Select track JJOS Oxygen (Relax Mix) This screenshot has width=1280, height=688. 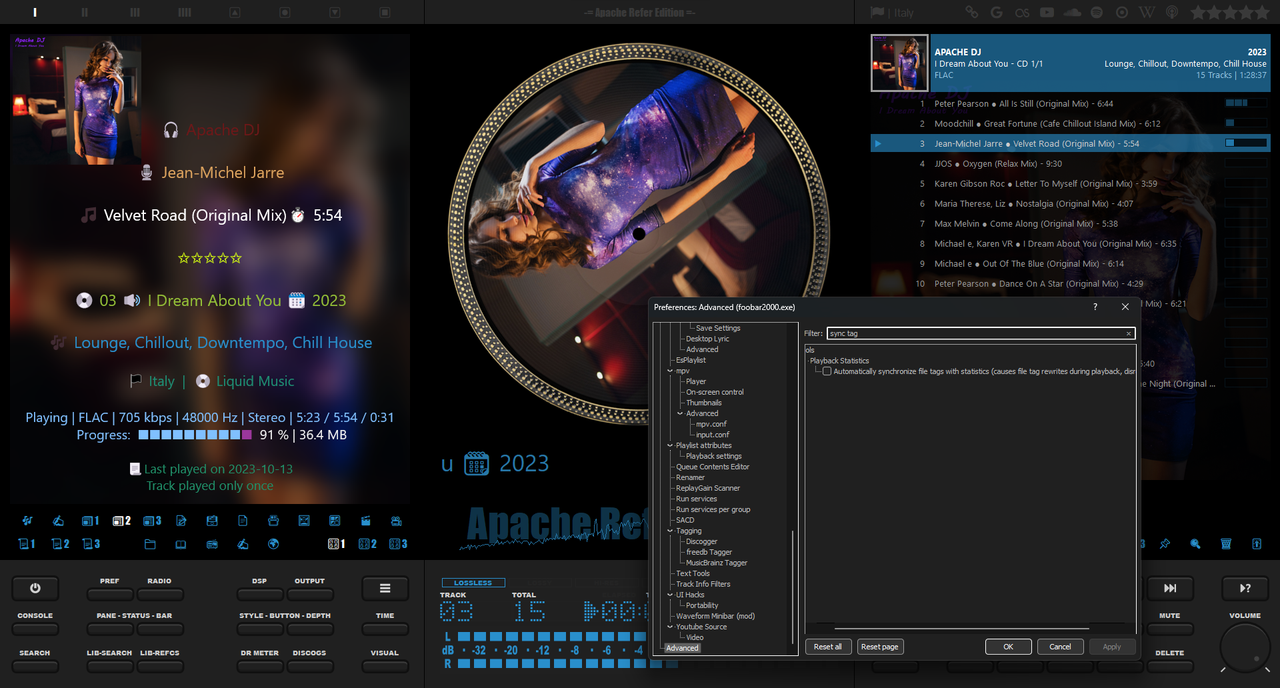1070,164
